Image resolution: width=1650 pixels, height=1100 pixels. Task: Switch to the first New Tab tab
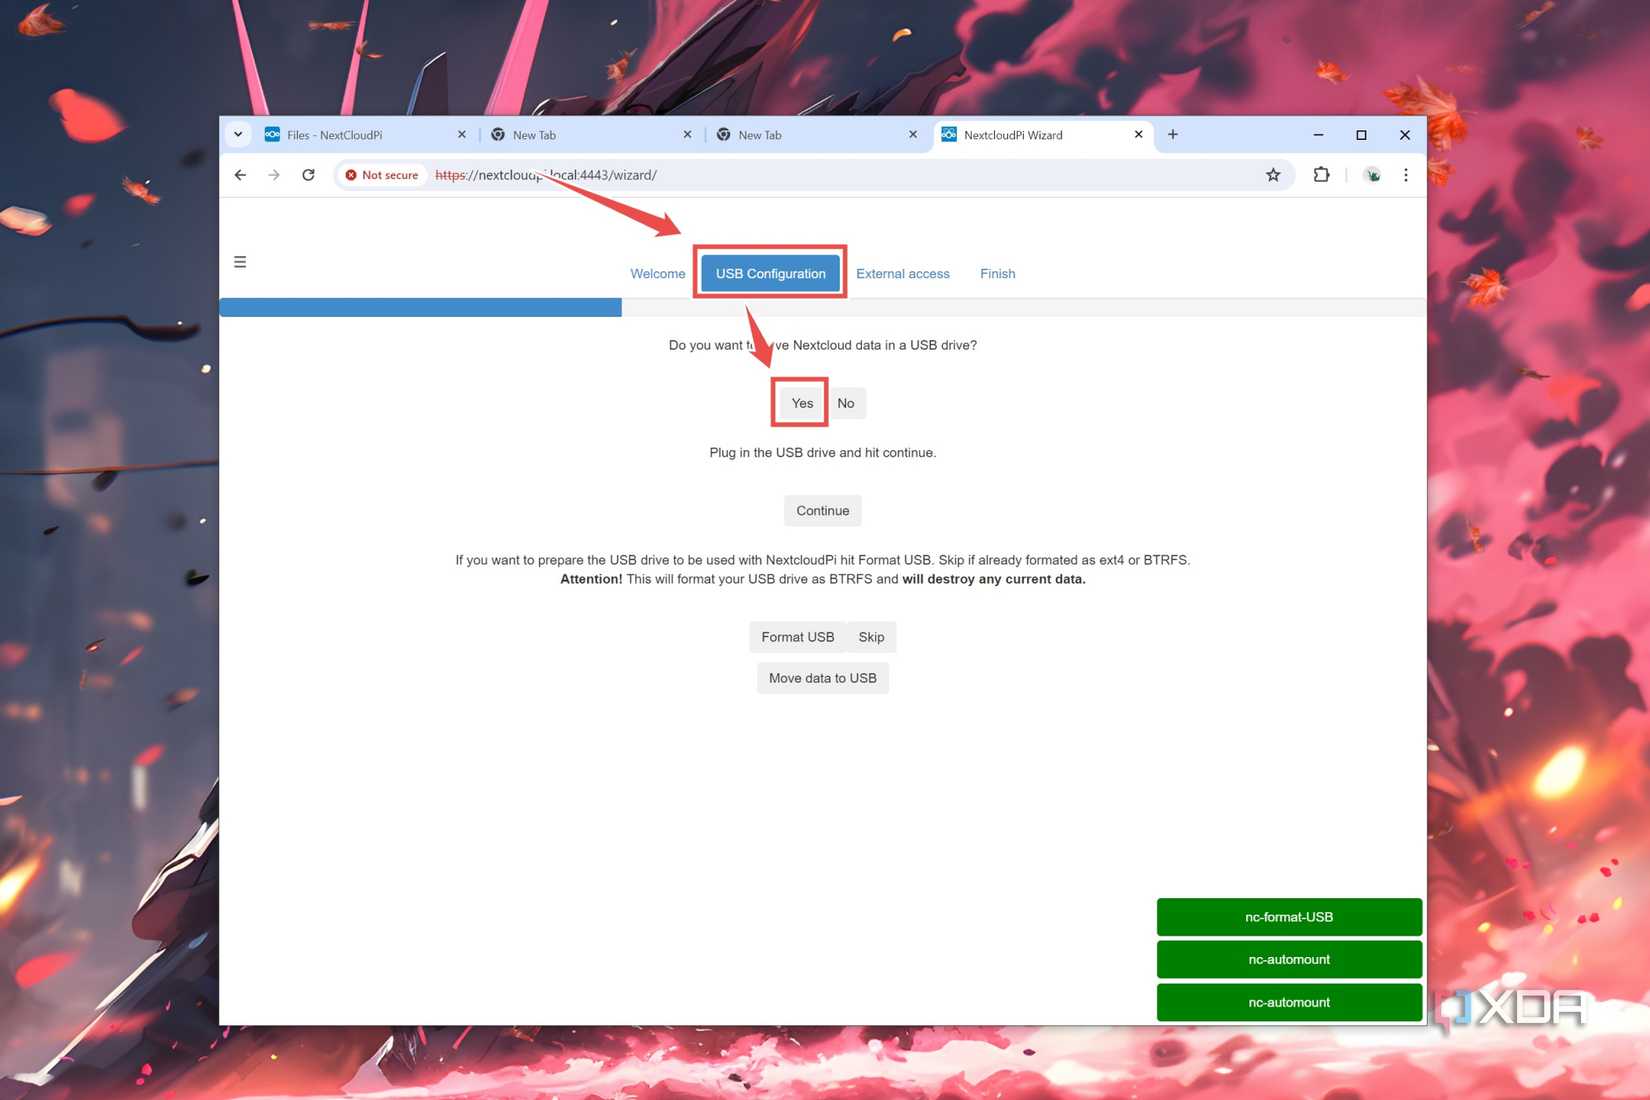click(x=590, y=135)
